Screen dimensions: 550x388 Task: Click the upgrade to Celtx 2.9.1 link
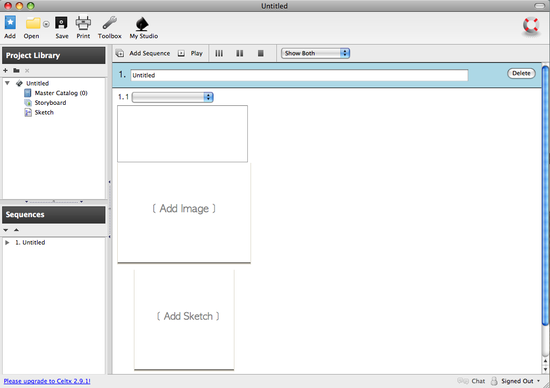47,381
